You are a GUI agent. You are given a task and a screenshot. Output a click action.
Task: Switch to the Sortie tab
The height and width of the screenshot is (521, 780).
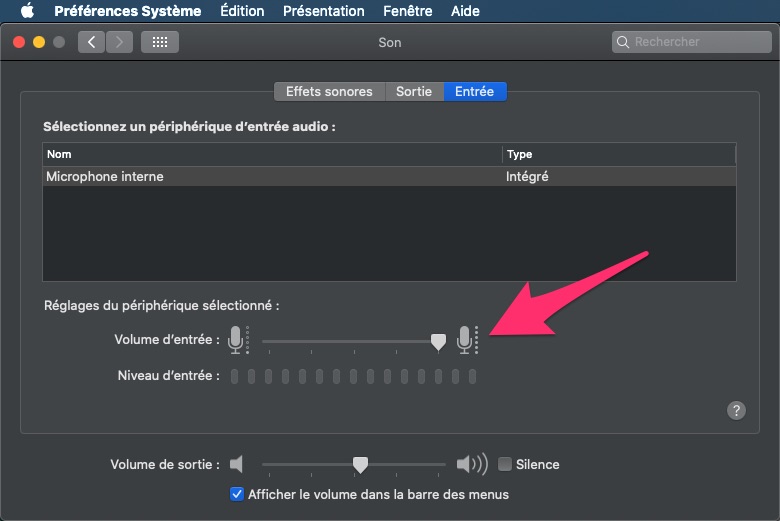tap(414, 92)
